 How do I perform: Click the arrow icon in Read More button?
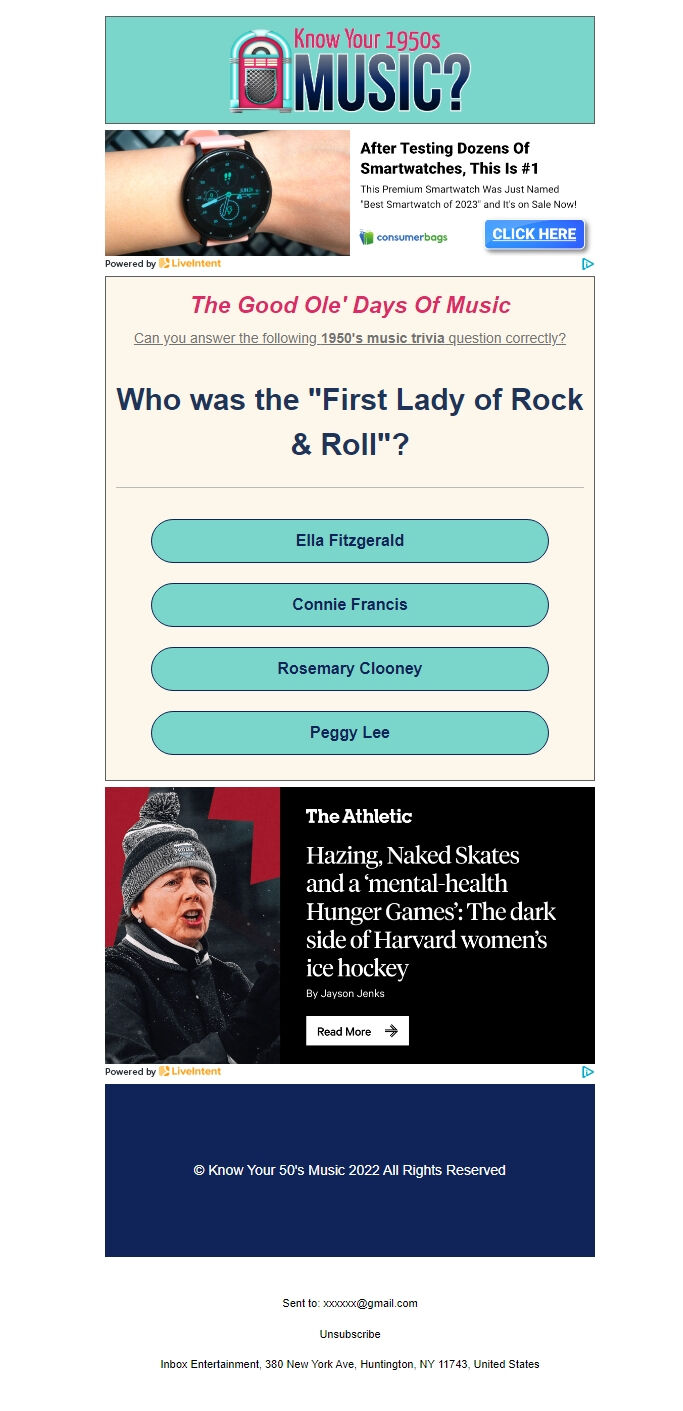click(x=391, y=1031)
